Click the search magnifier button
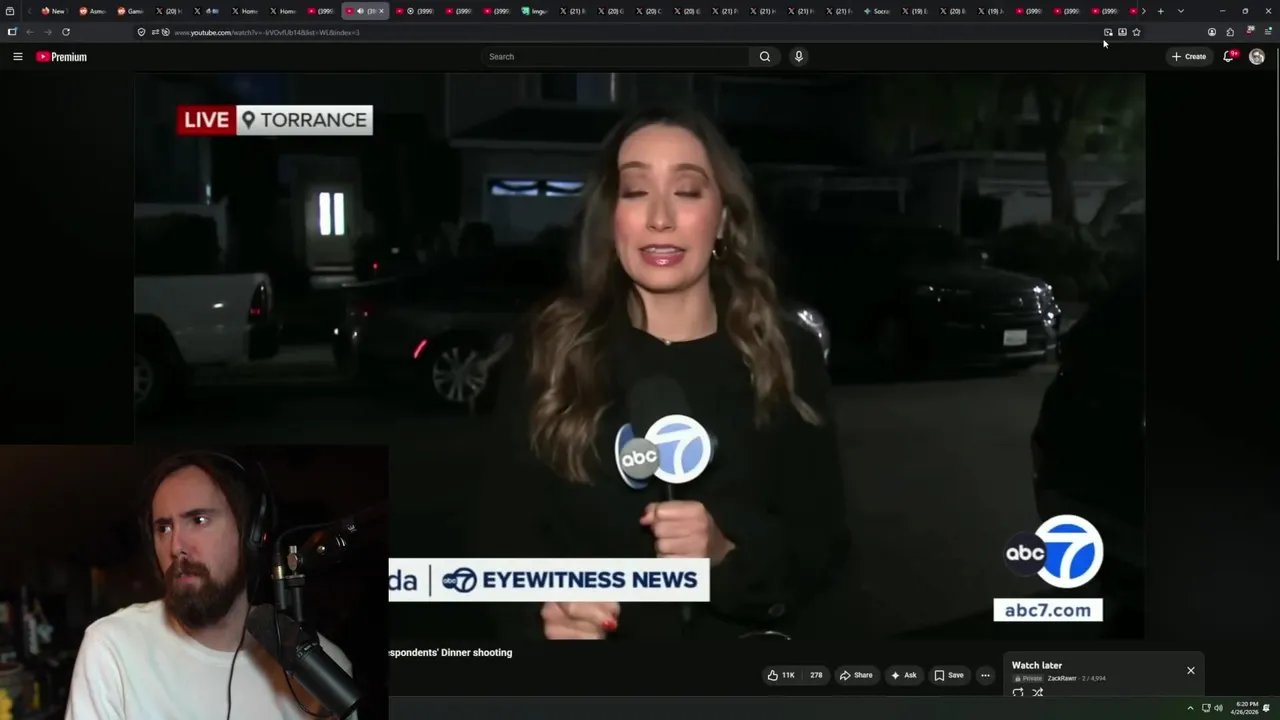Image resolution: width=1280 pixels, height=720 pixels. [765, 57]
